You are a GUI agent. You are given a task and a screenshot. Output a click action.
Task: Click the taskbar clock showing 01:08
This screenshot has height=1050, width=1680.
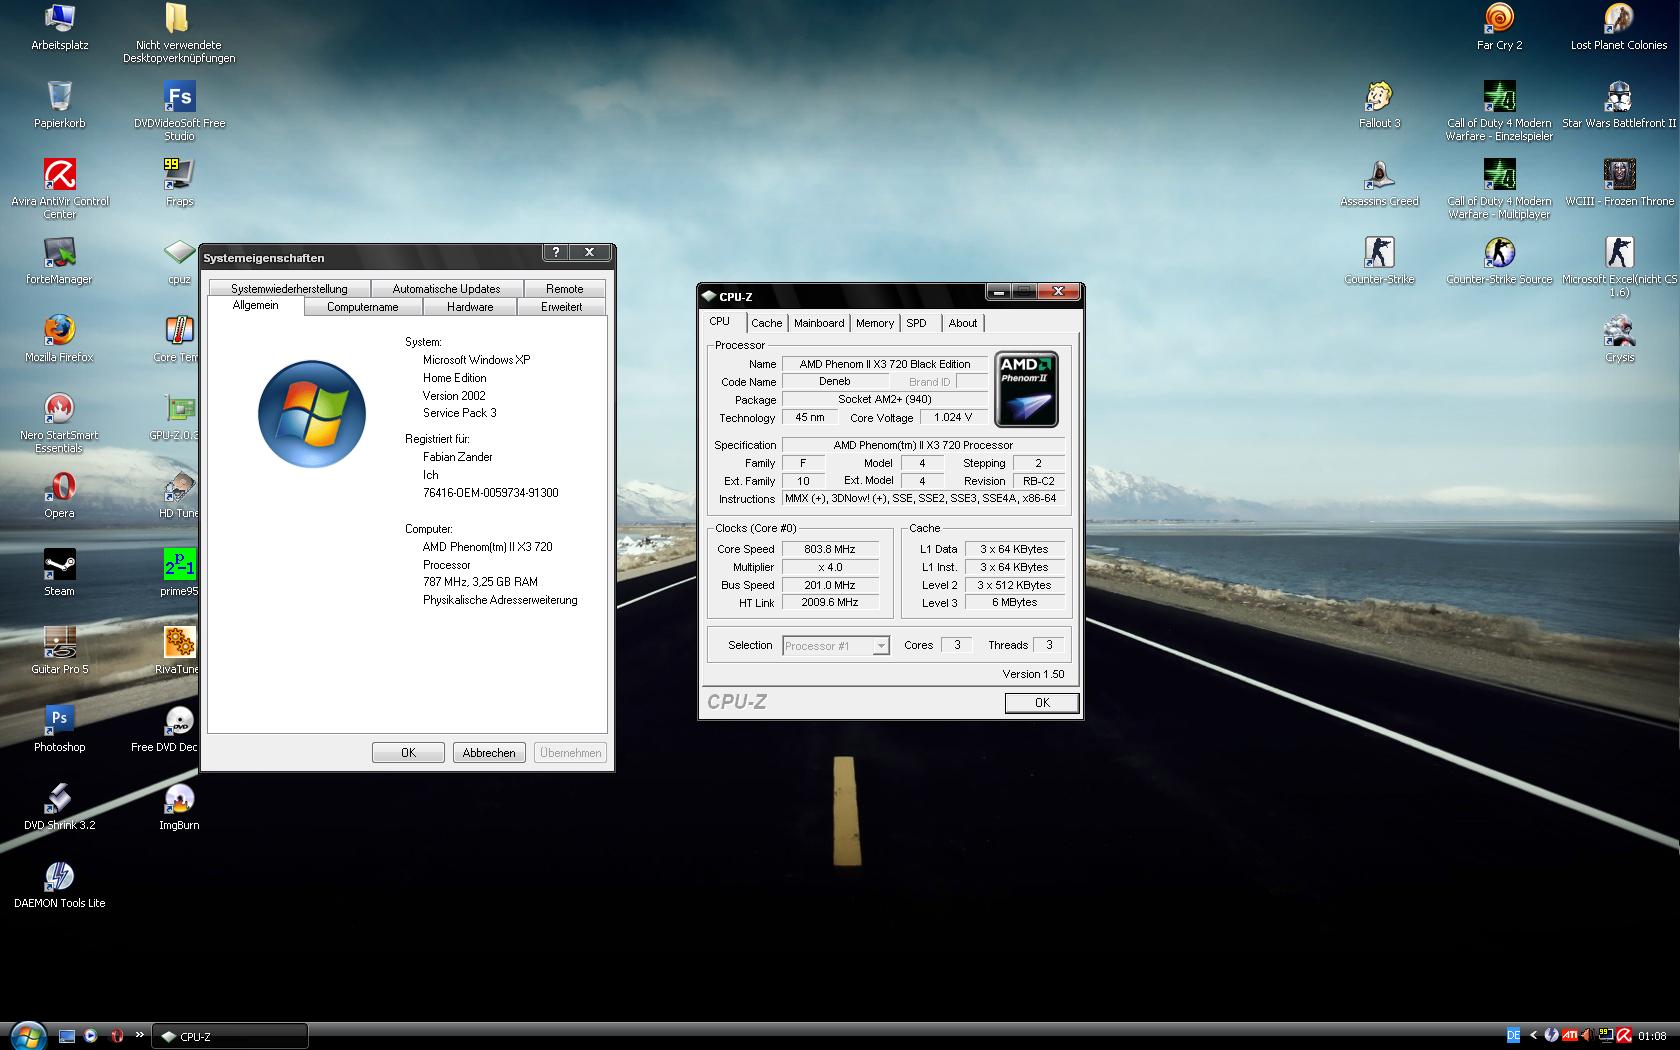(1652, 1036)
